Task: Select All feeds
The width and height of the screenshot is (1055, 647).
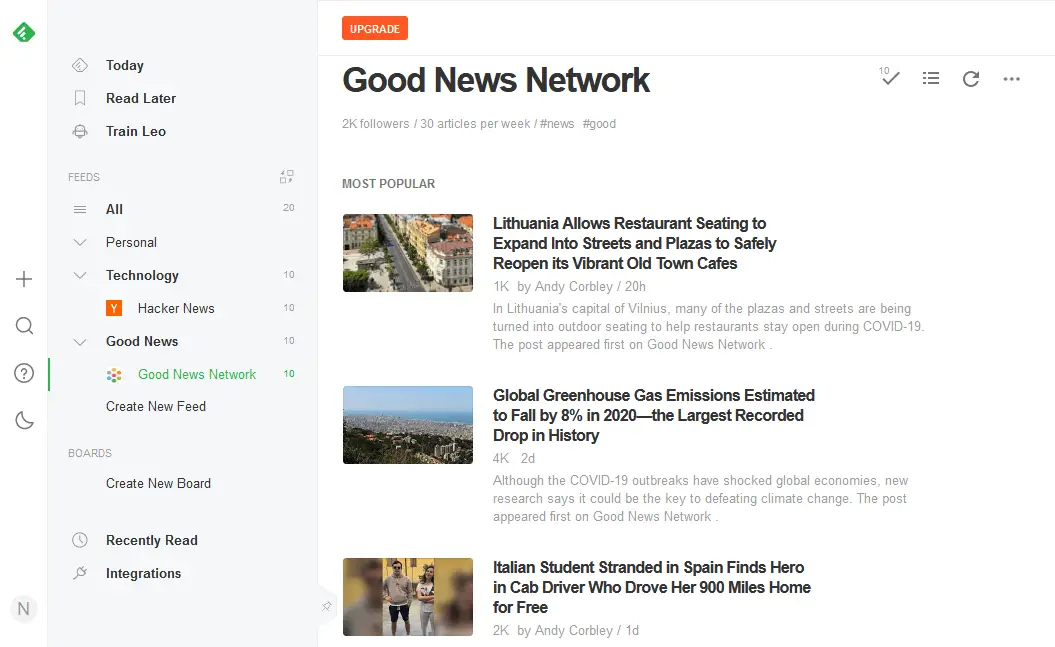Action: coord(114,209)
